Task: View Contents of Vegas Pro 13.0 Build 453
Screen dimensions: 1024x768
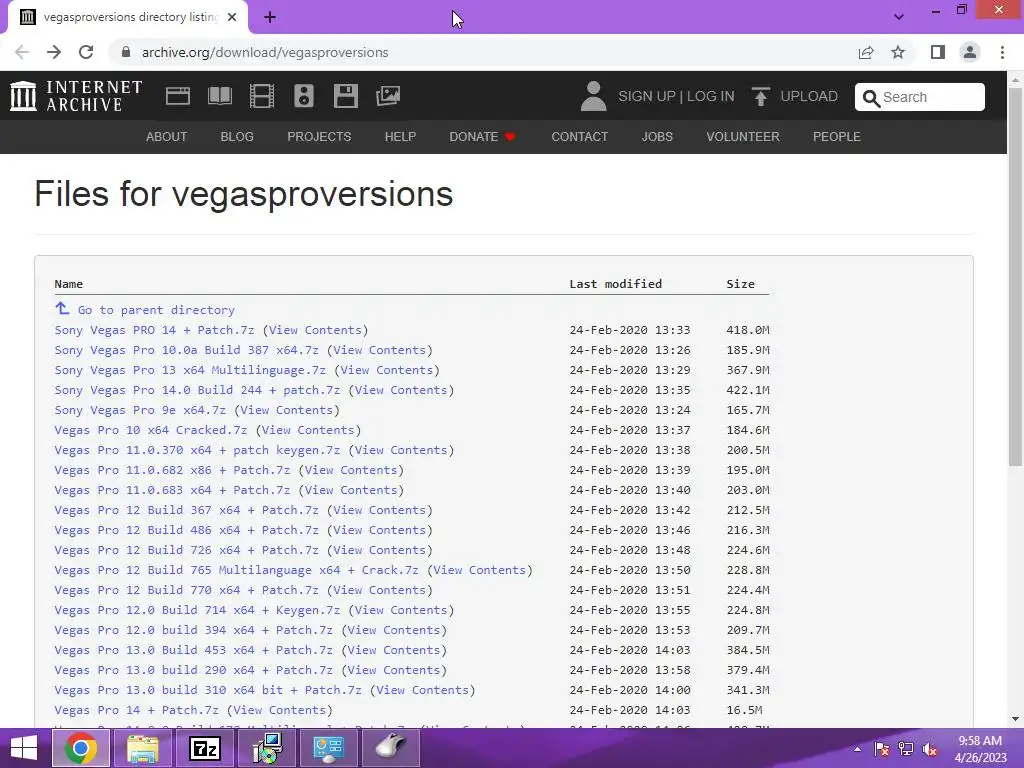Action: click(394, 650)
